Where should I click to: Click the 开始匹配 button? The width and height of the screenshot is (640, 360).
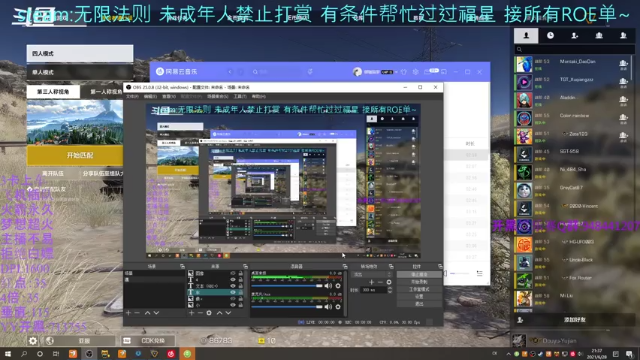pos(75,156)
